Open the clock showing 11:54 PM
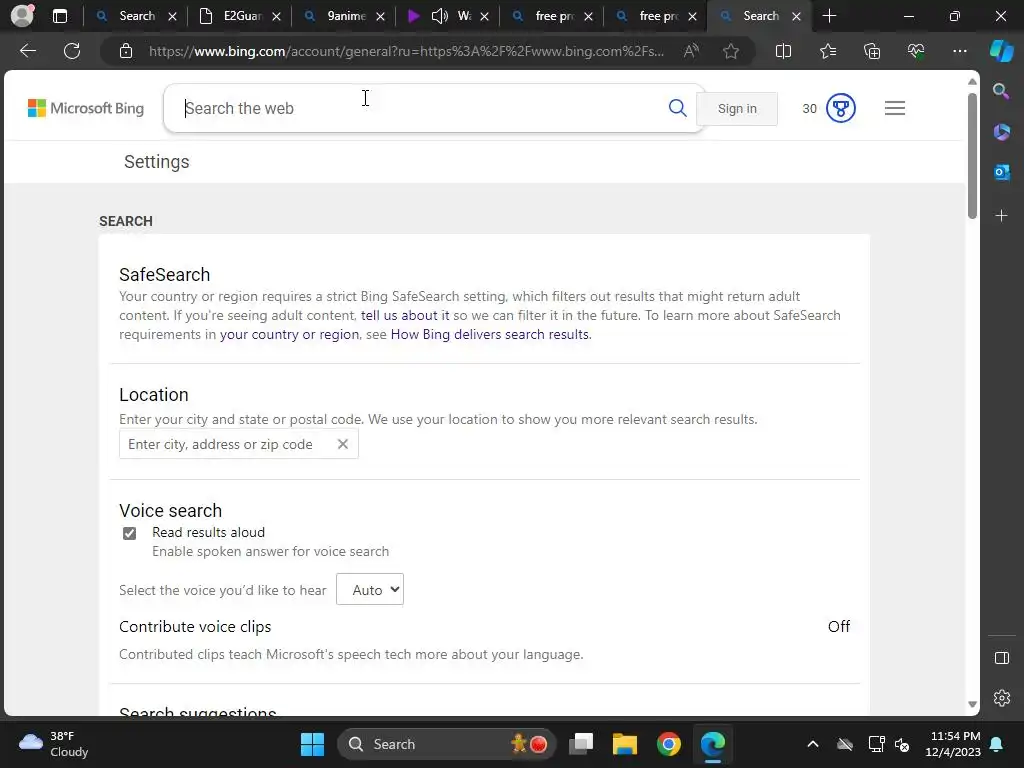The width and height of the screenshot is (1024, 768). 952,744
